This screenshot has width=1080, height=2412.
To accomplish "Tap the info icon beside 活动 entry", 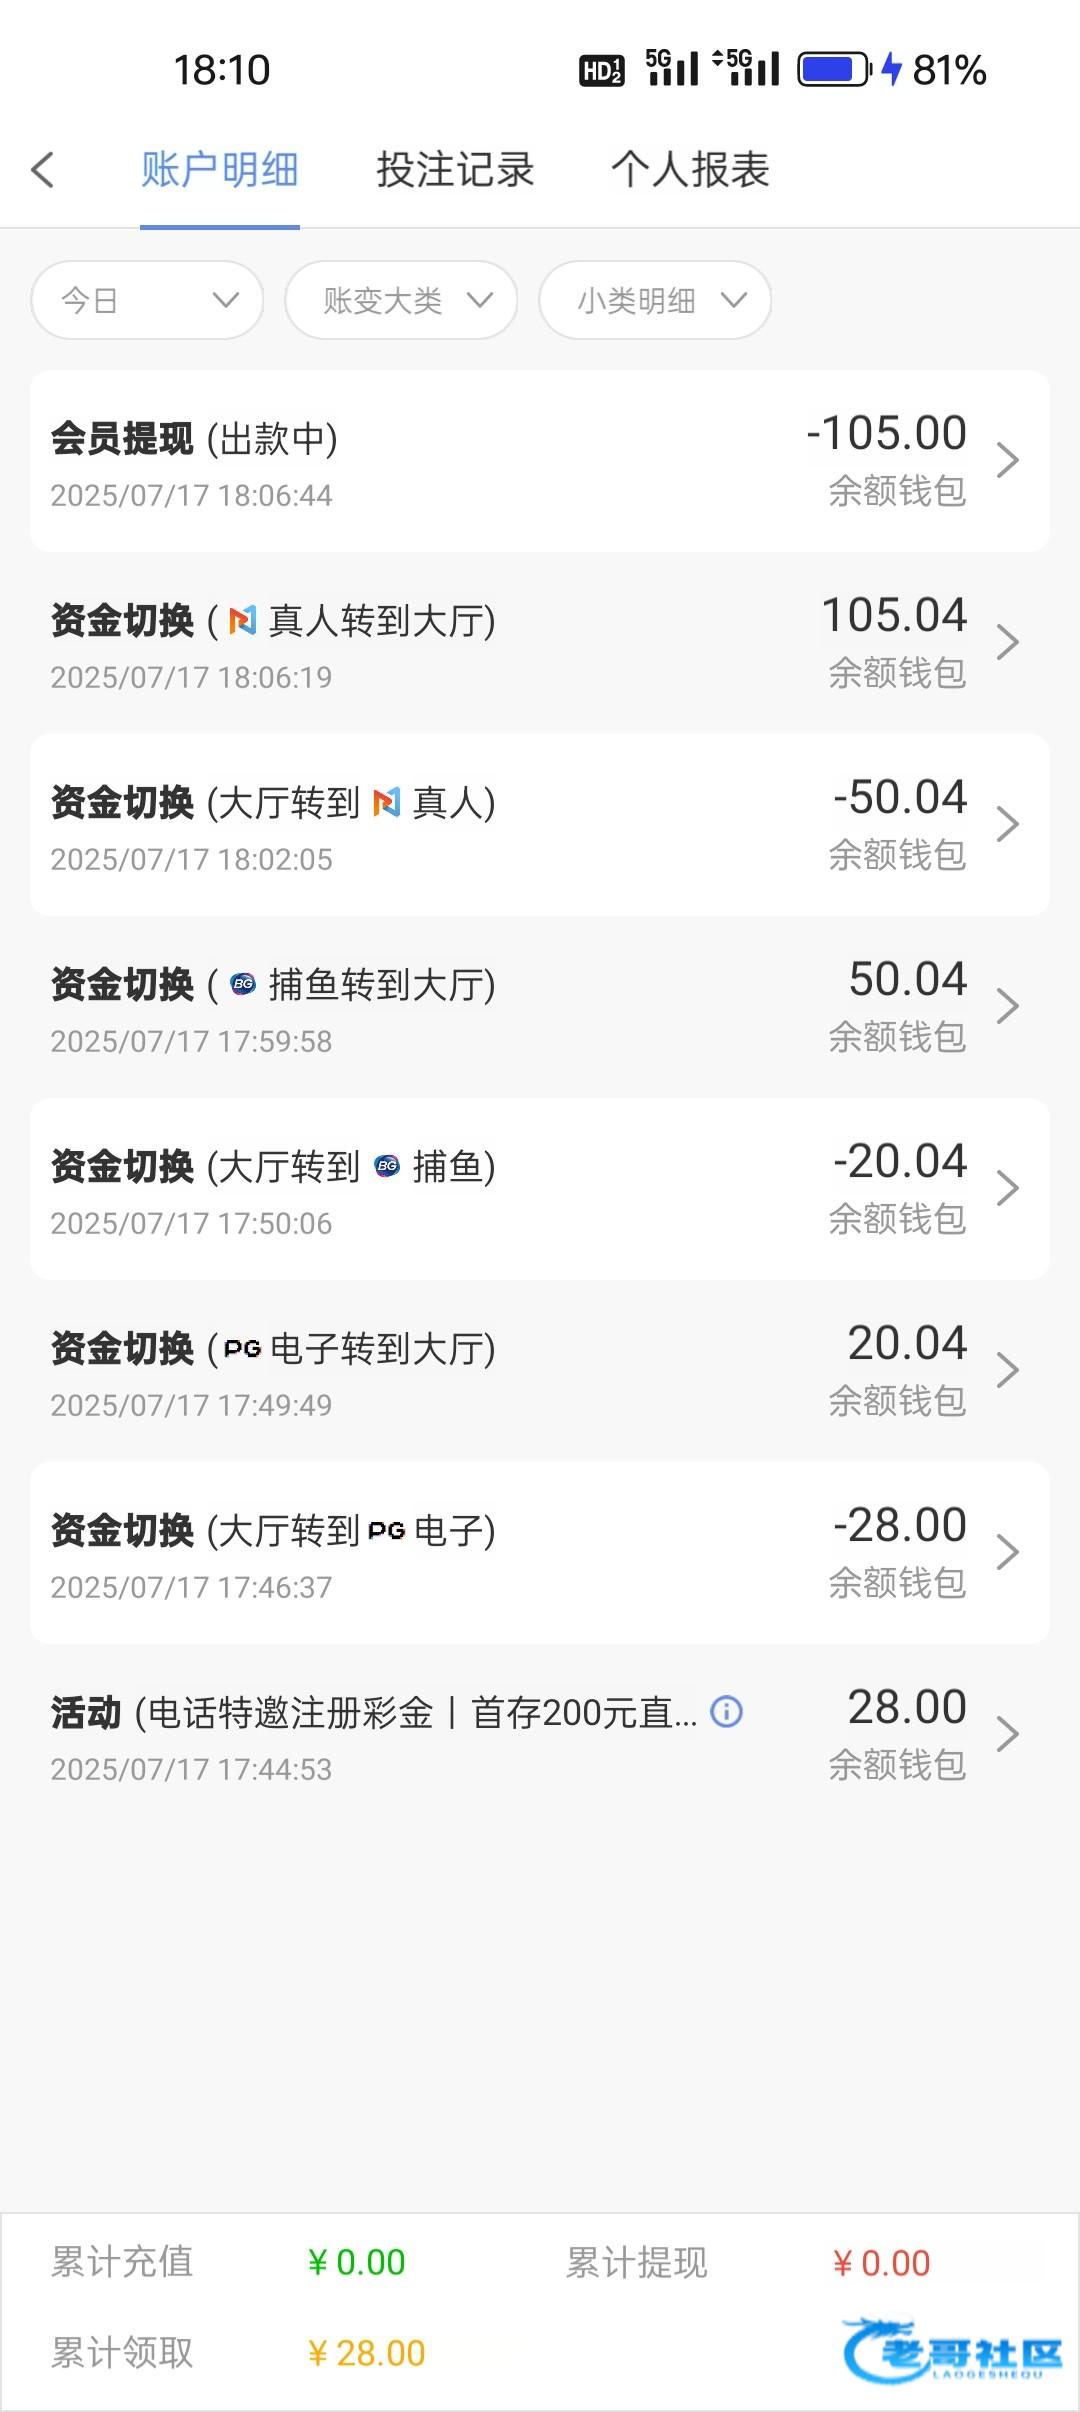I will click(x=726, y=1712).
